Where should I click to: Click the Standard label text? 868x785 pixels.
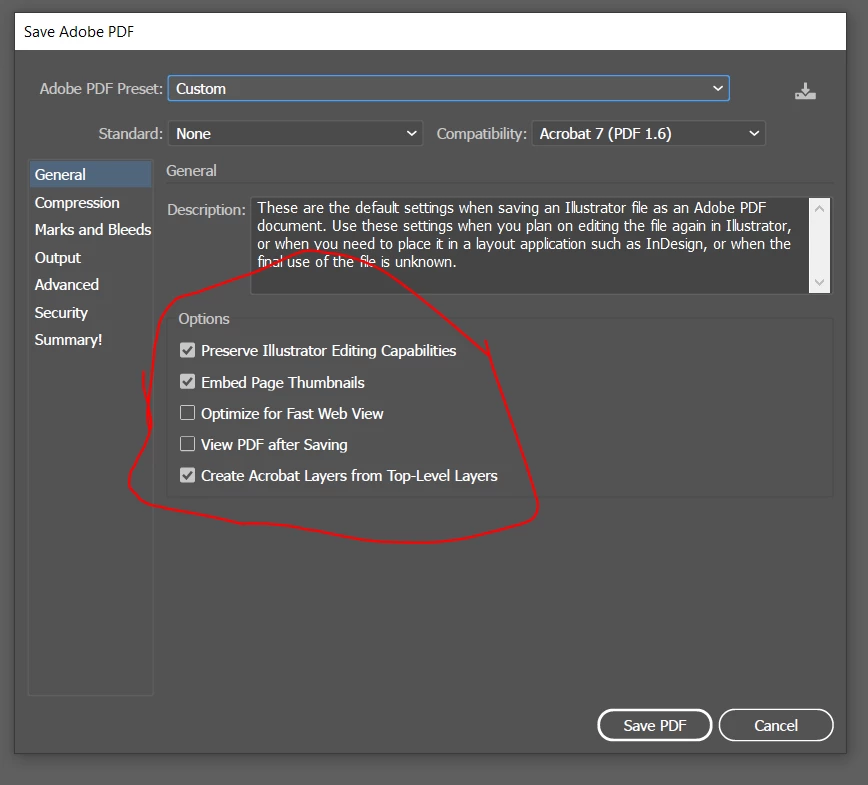click(131, 133)
